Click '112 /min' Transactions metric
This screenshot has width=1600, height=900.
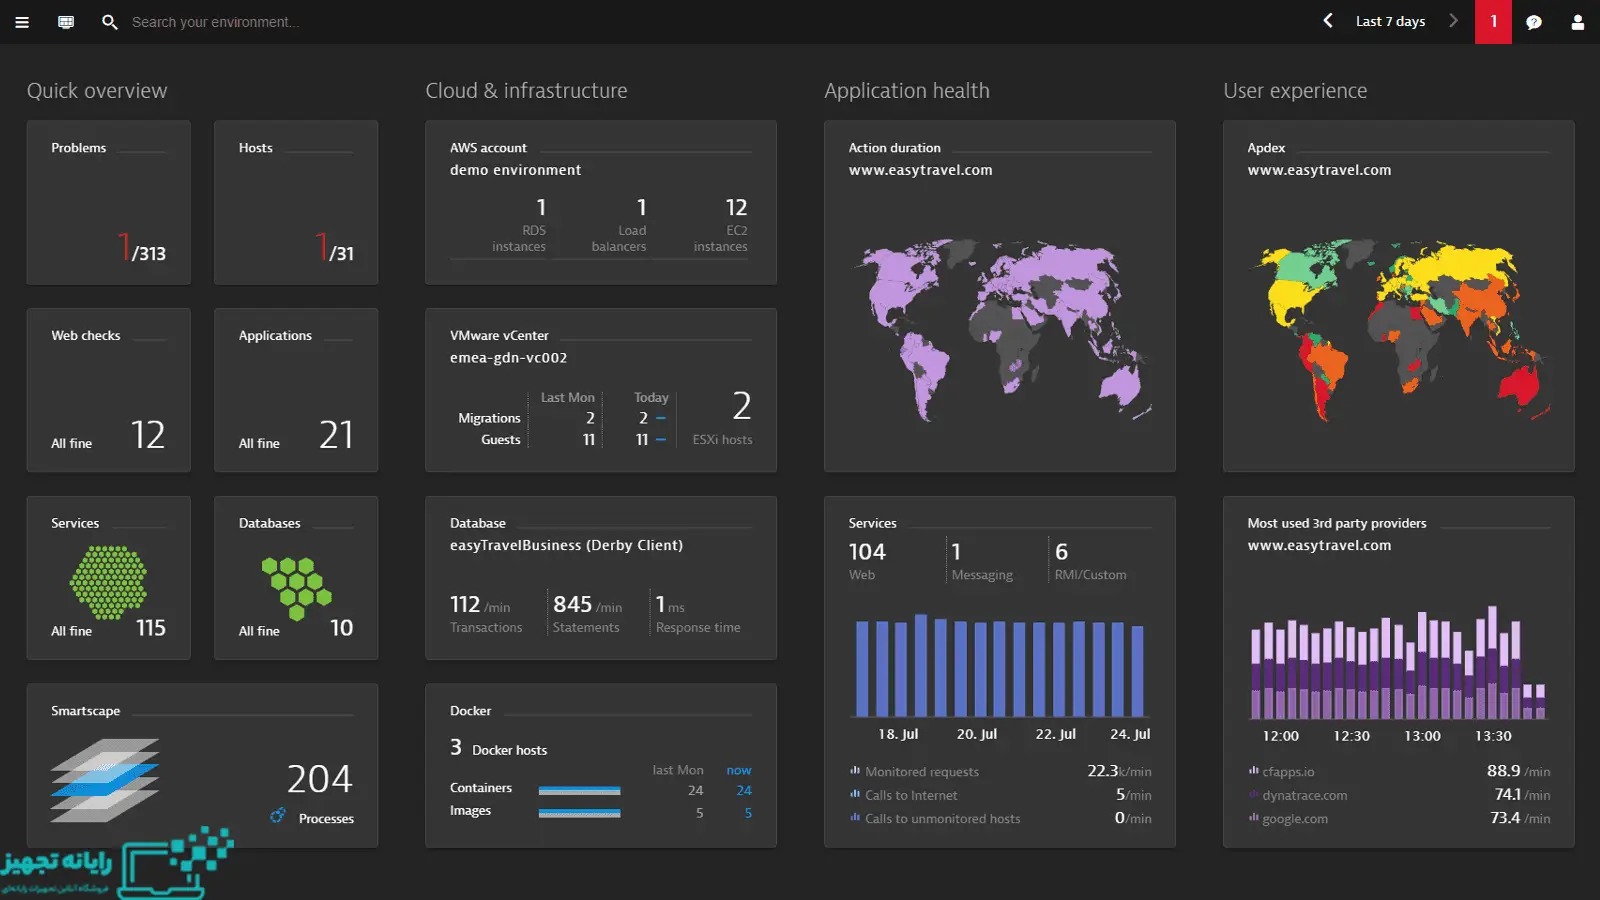480,605
